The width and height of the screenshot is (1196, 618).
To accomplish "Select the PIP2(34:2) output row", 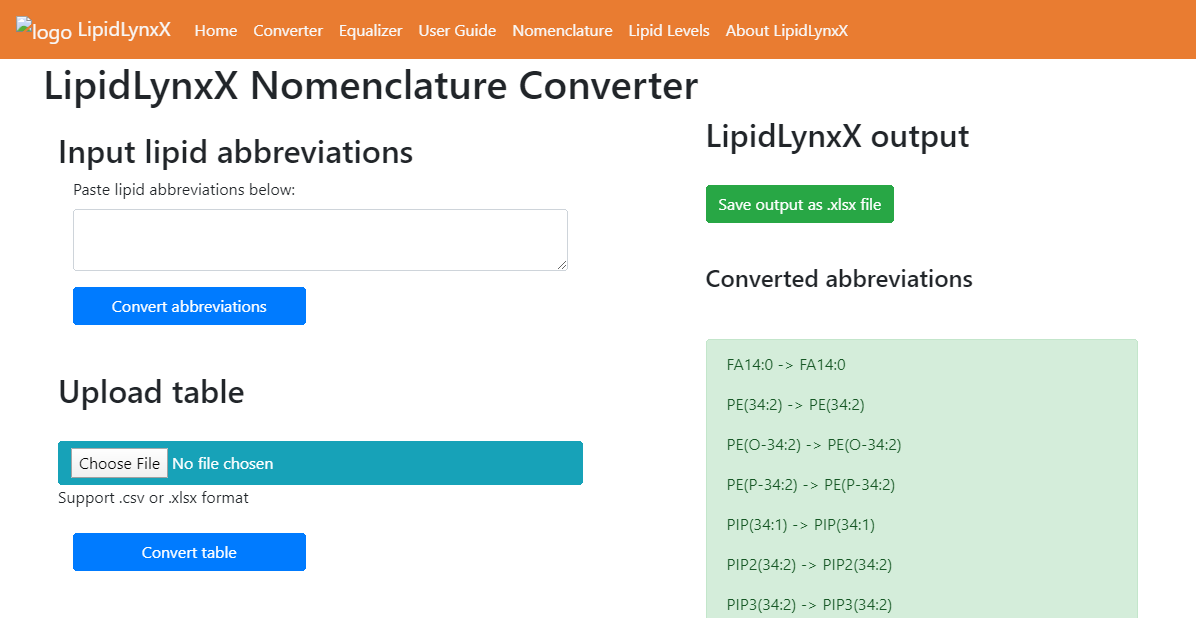I will (807, 564).
